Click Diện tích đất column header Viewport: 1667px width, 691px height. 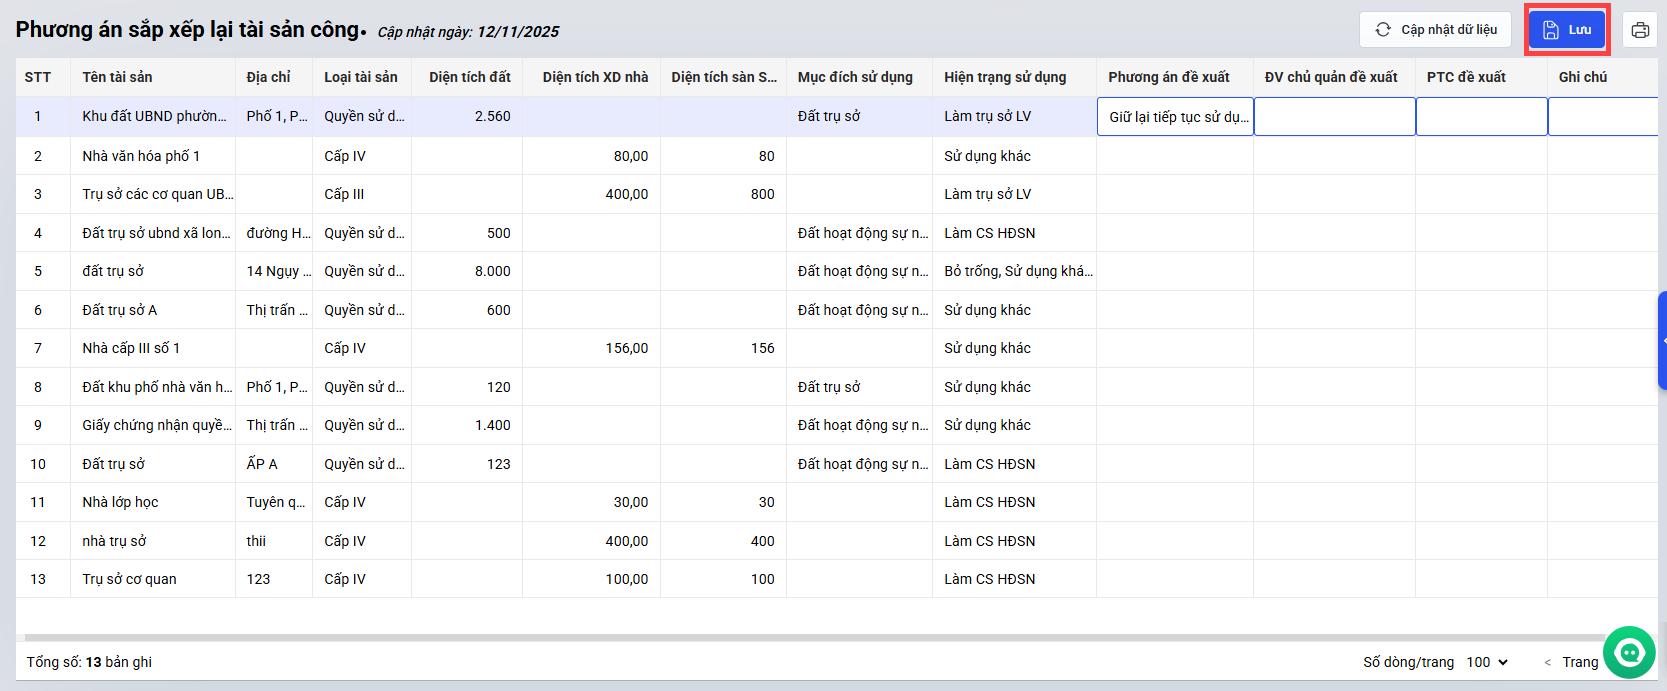point(469,77)
